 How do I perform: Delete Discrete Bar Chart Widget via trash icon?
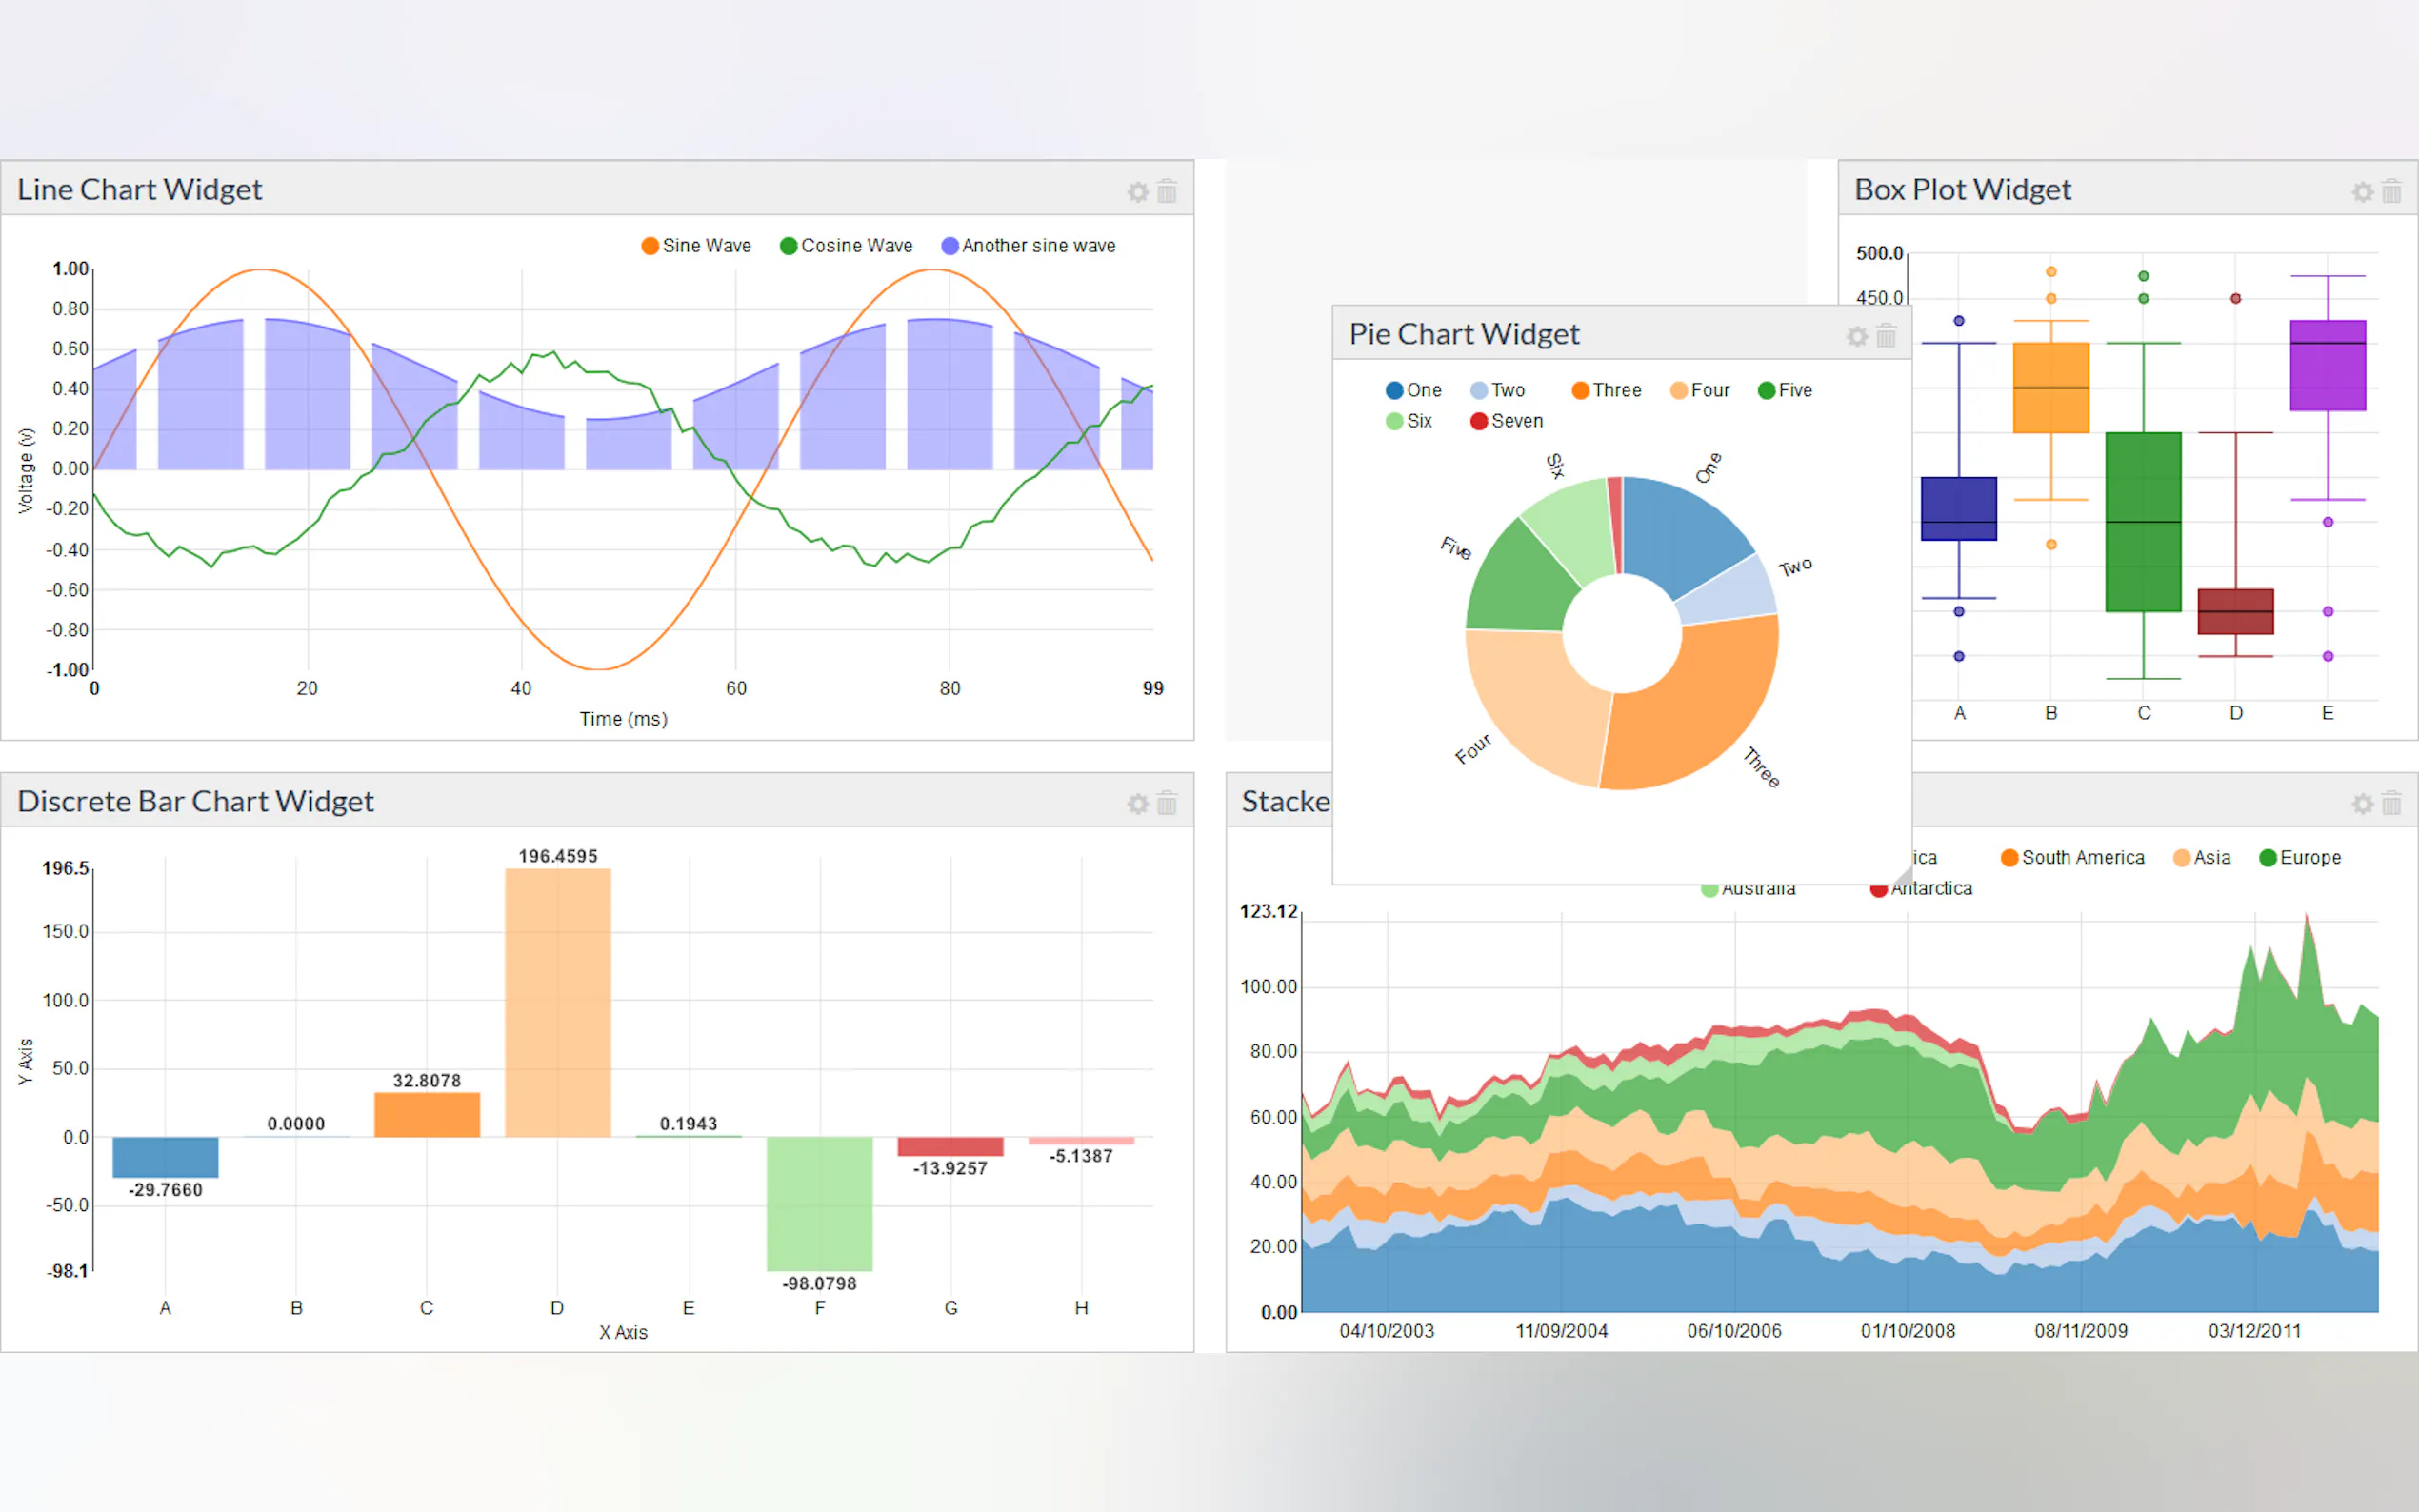pos(1166,804)
